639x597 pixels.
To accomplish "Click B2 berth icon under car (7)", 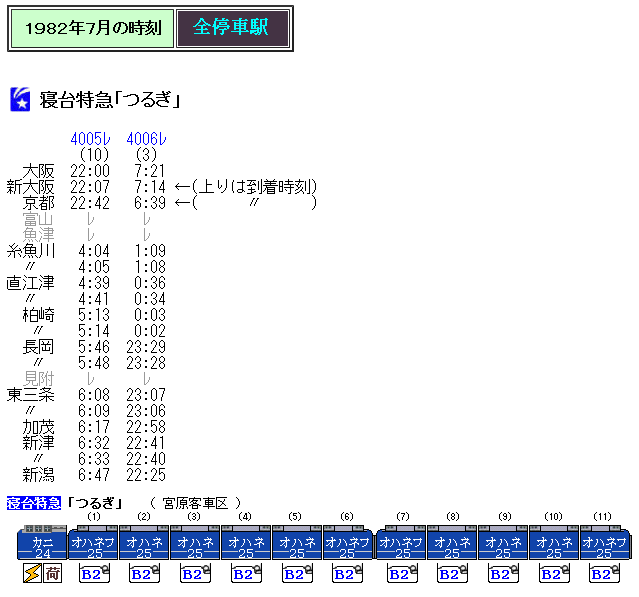I will (x=402, y=573).
